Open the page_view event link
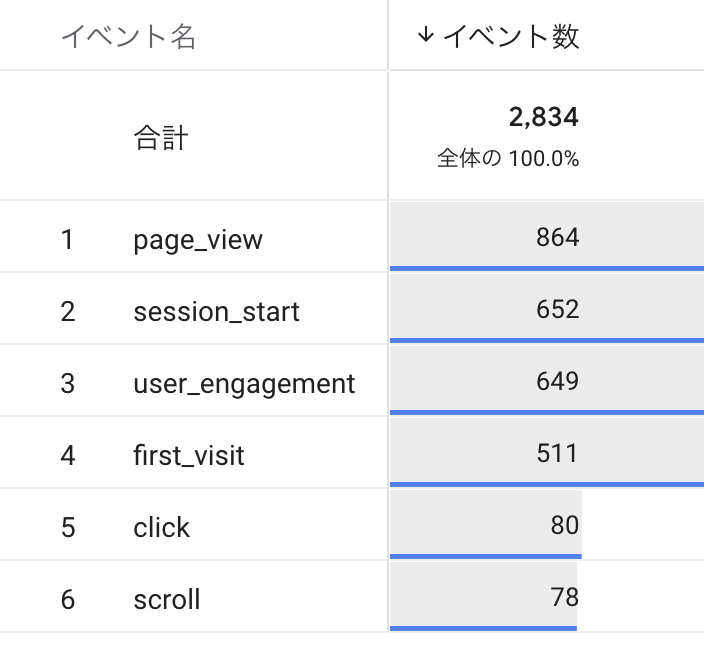The image size is (704, 668). click(198, 240)
